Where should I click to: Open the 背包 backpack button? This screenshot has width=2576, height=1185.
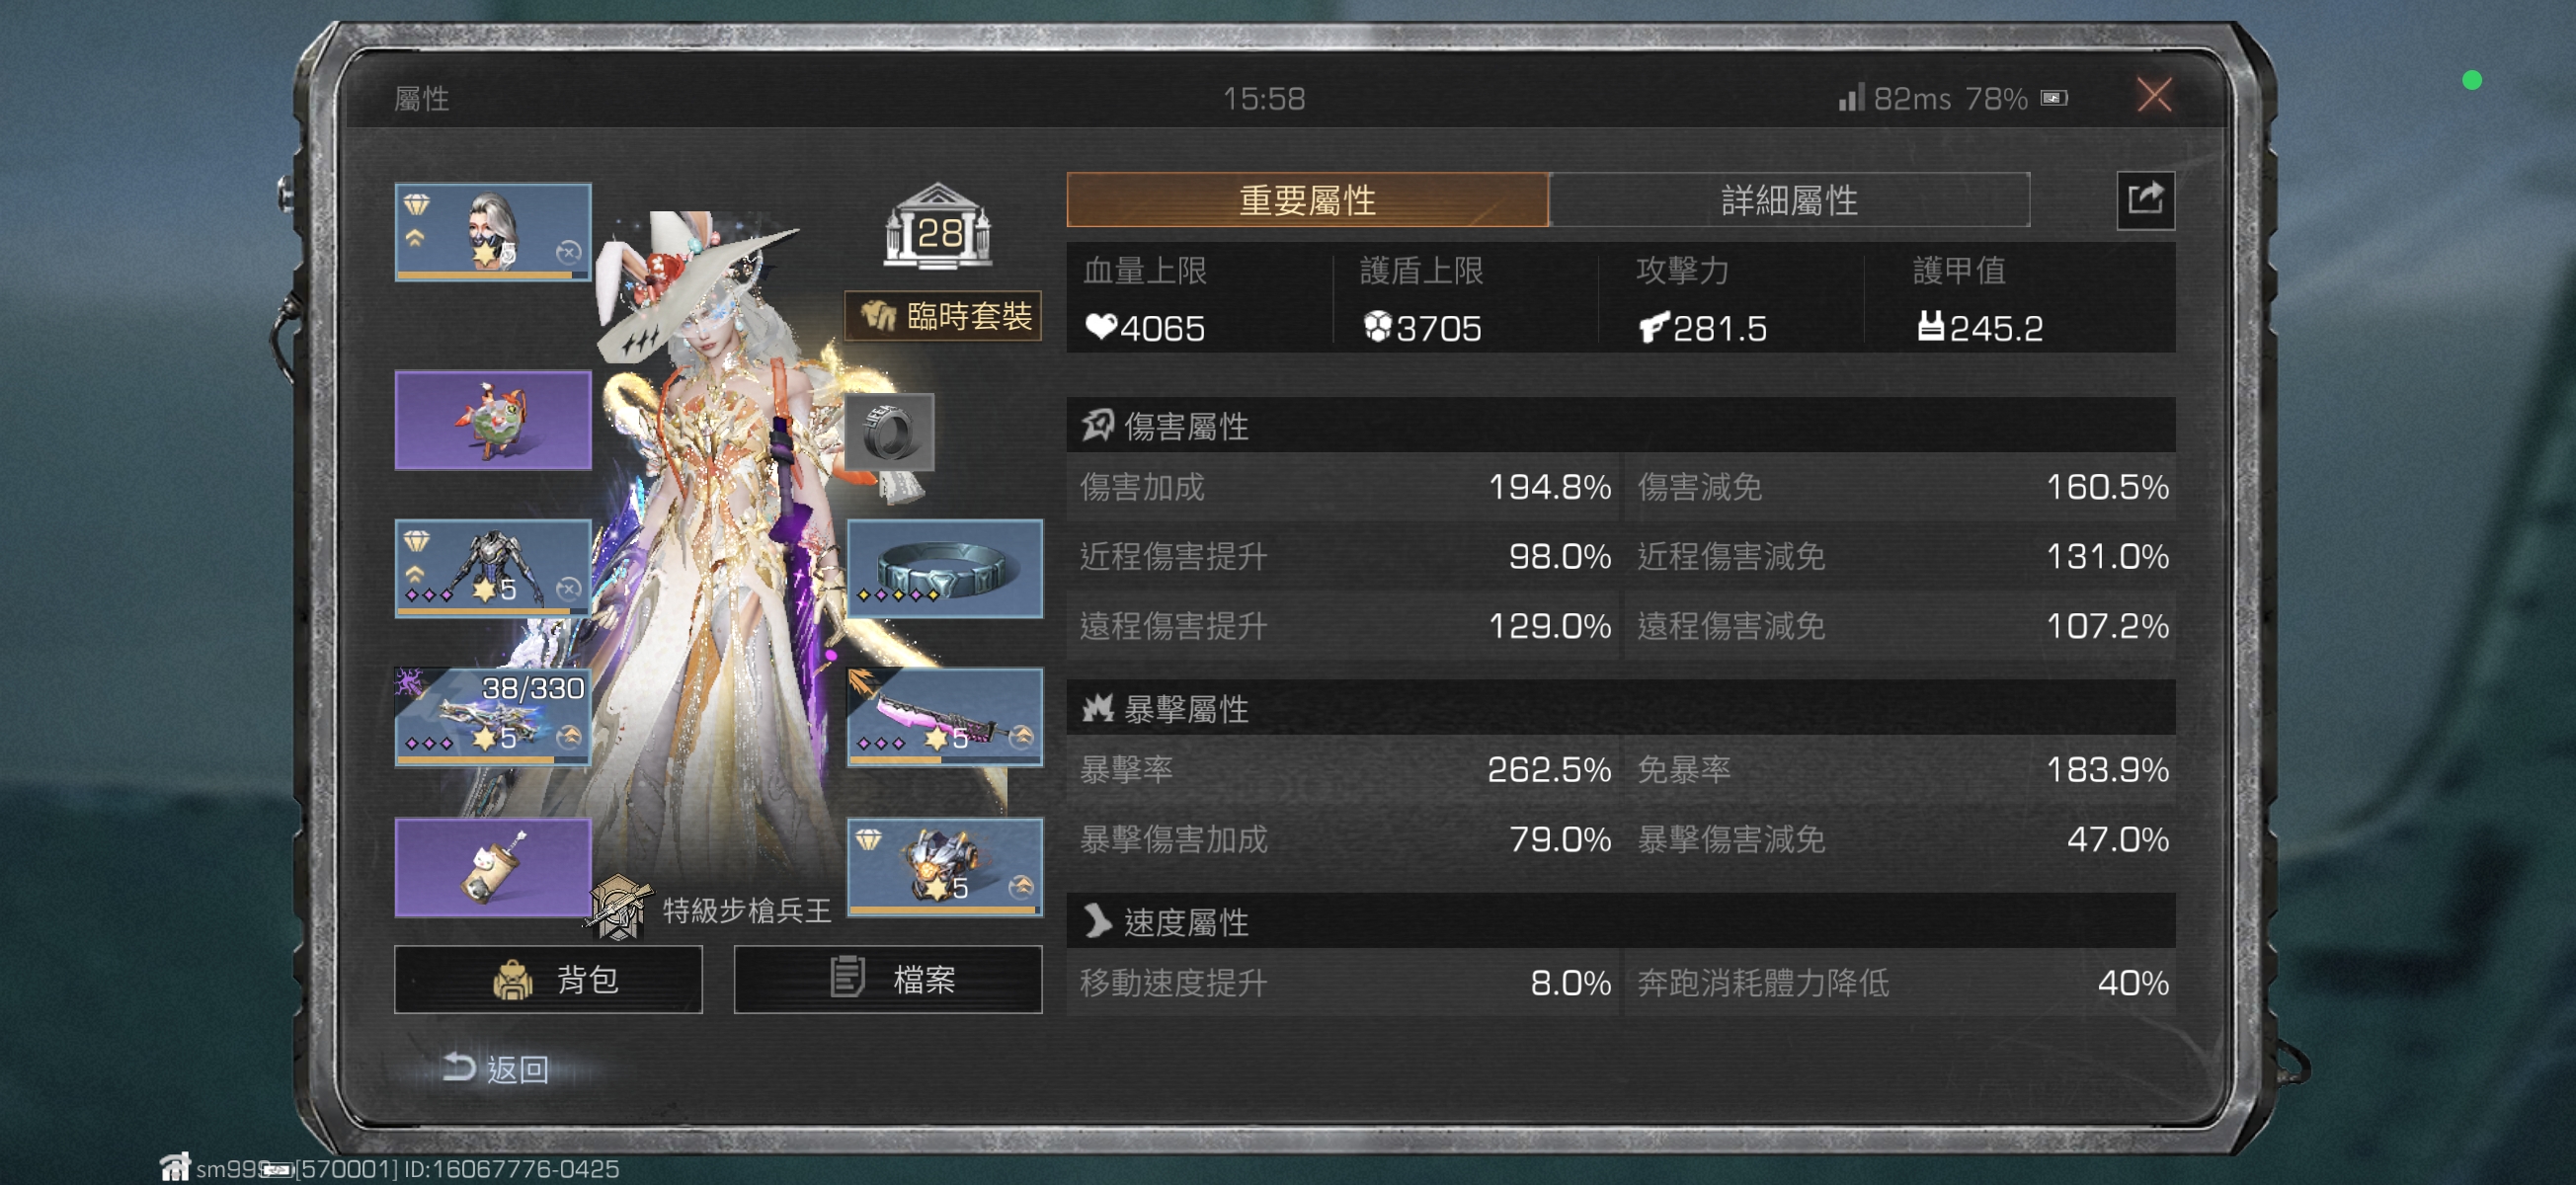pyautogui.click(x=548, y=979)
